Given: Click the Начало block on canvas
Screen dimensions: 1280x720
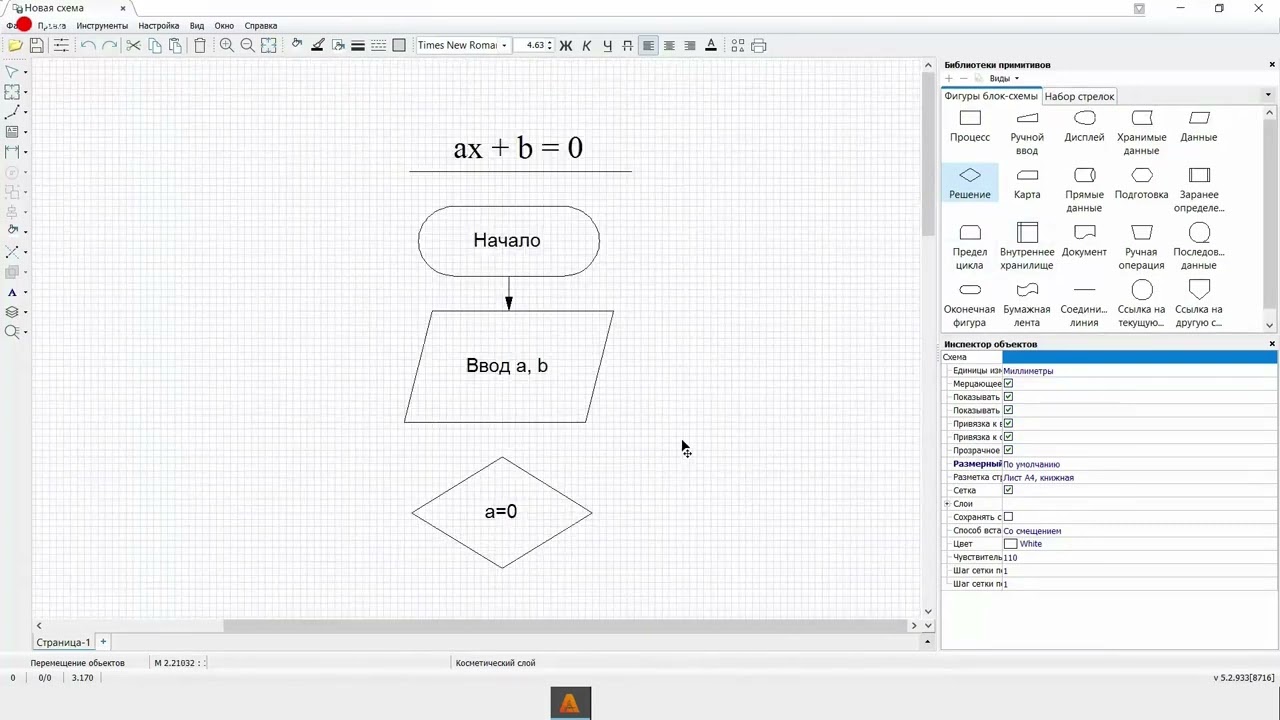Looking at the screenshot, I should (x=508, y=241).
